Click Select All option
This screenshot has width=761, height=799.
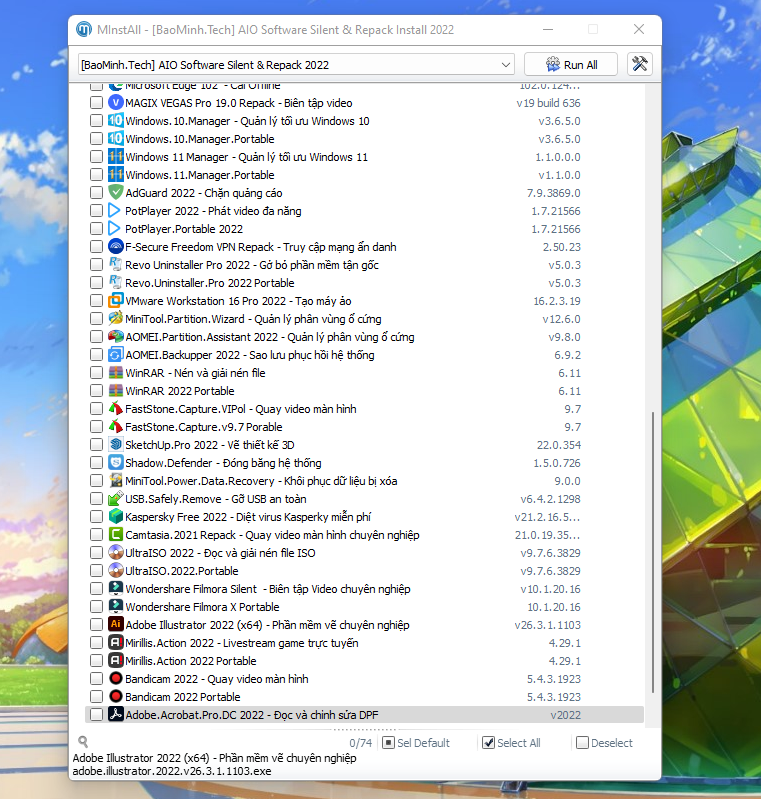coord(512,742)
